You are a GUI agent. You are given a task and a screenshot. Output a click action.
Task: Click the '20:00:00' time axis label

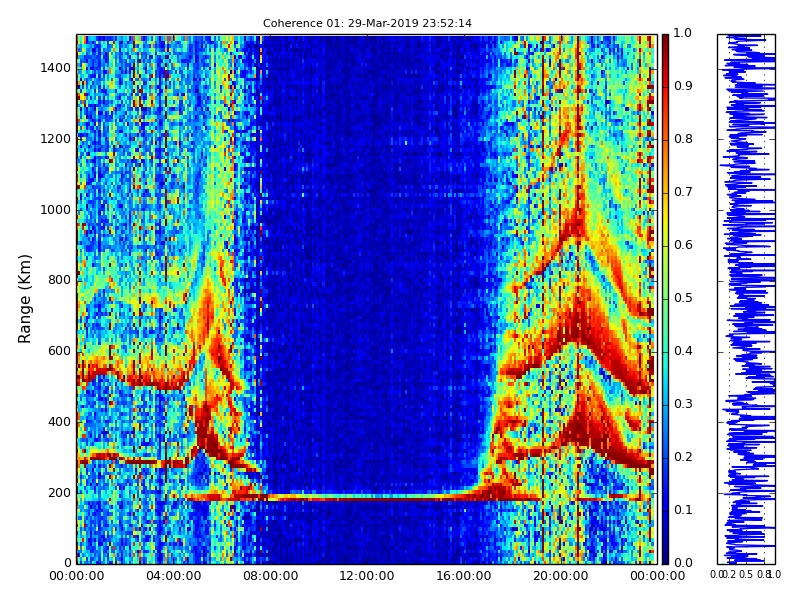coord(561,576)
